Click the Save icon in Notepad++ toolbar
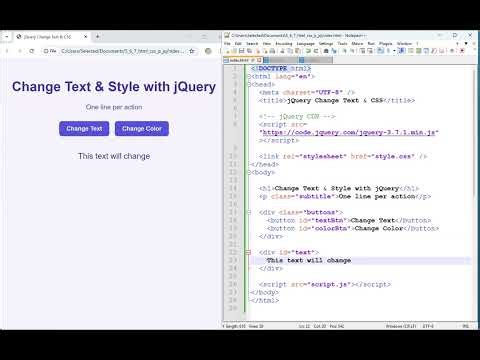Viewport: 480px width, 360px height. click(241, 51)
